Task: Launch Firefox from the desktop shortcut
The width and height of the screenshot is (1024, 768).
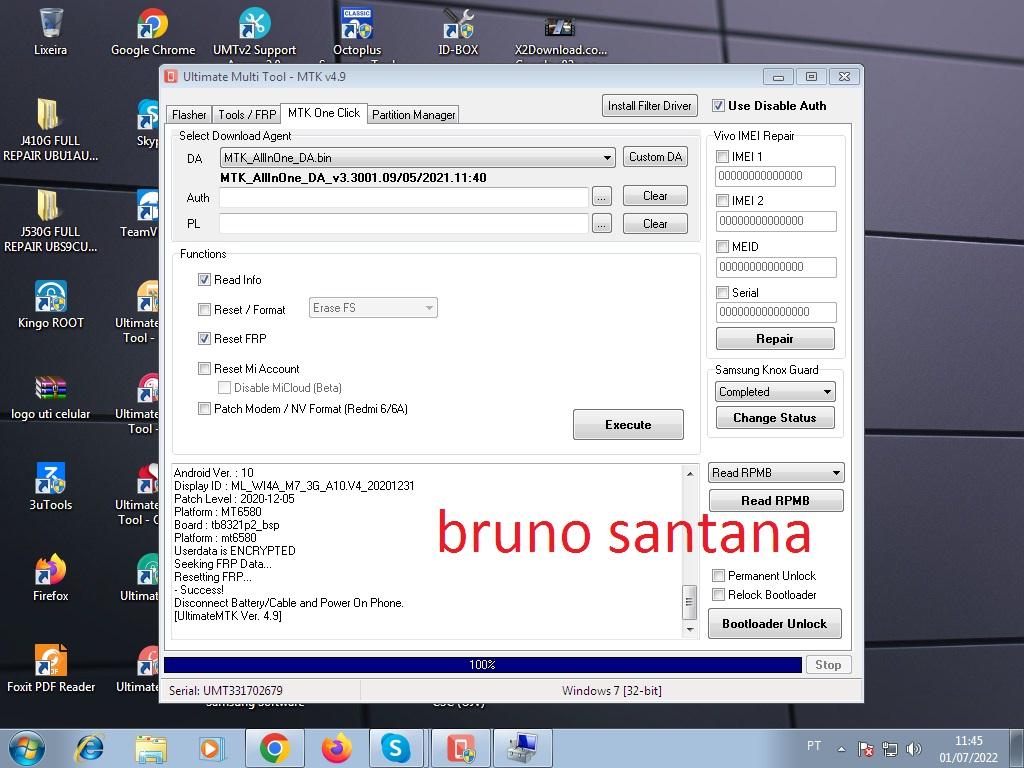Action: [x=50, y=577]
